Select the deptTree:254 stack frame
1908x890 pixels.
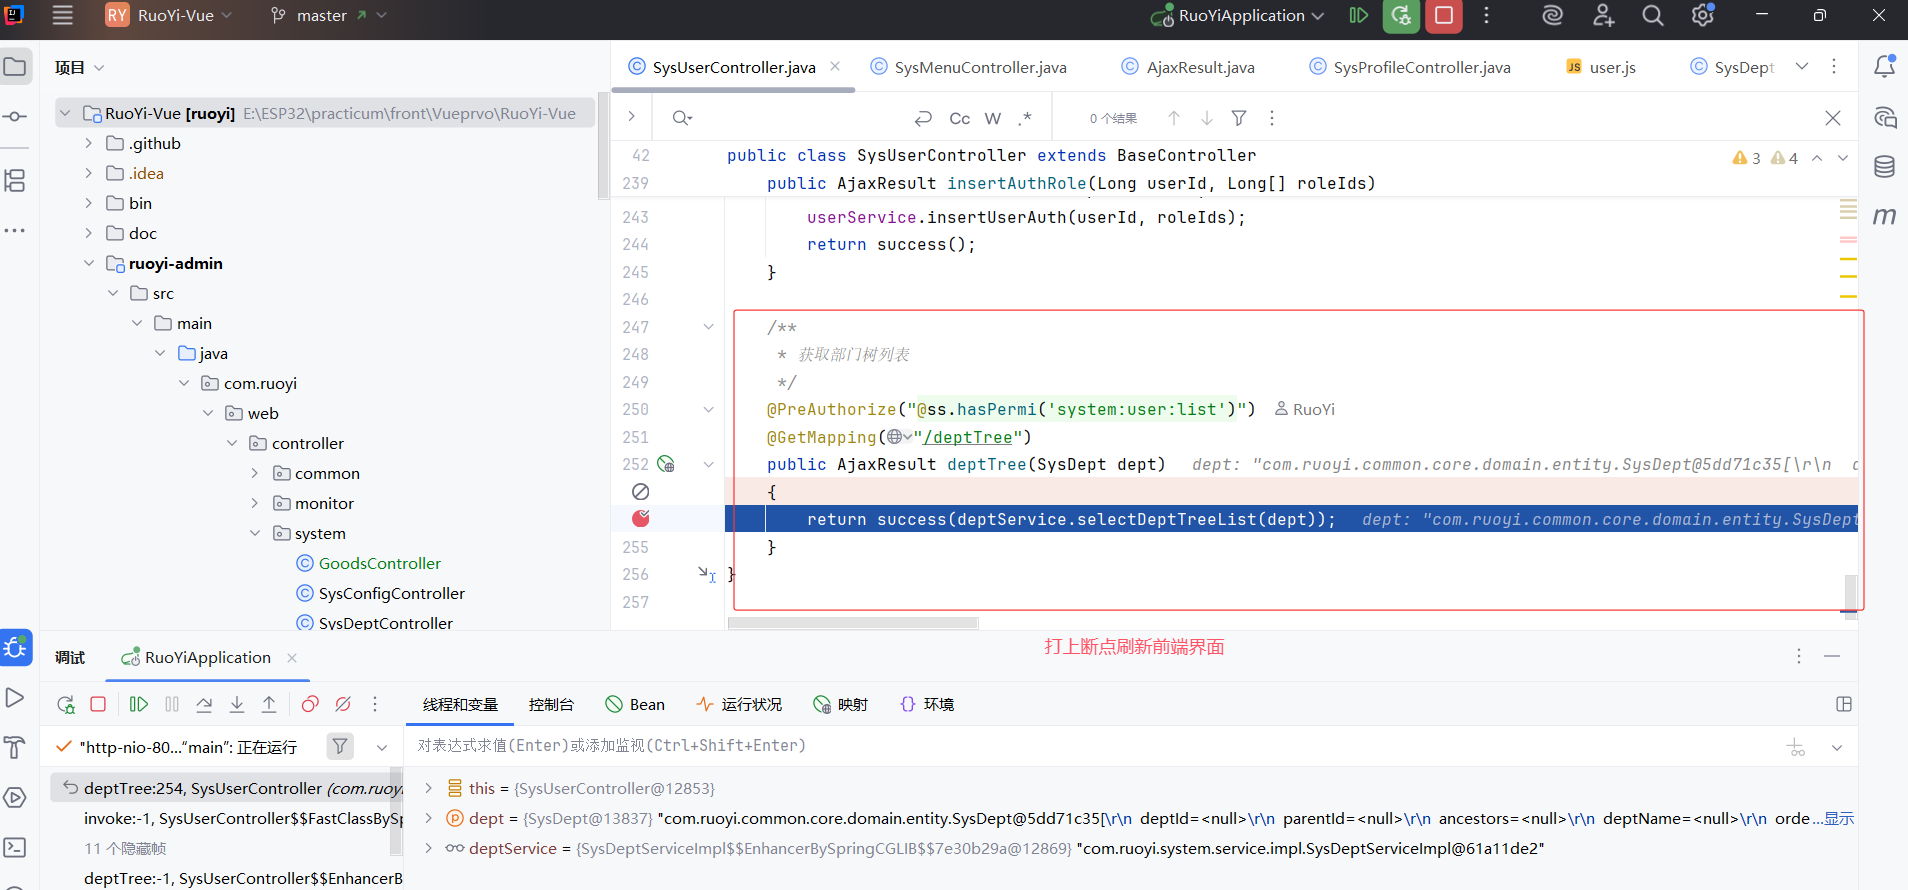click(228, 788)
